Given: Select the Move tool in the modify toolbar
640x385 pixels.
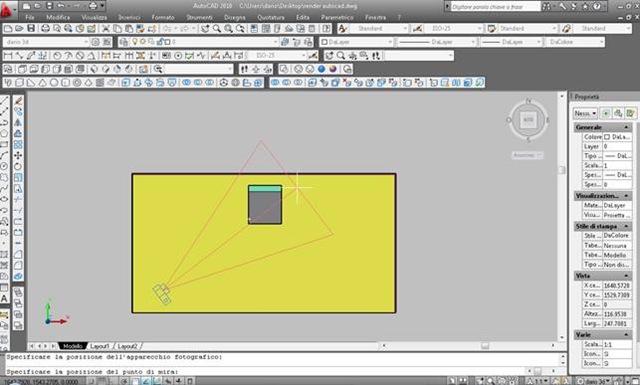Looking at the screenshot, I should point(18,155).
